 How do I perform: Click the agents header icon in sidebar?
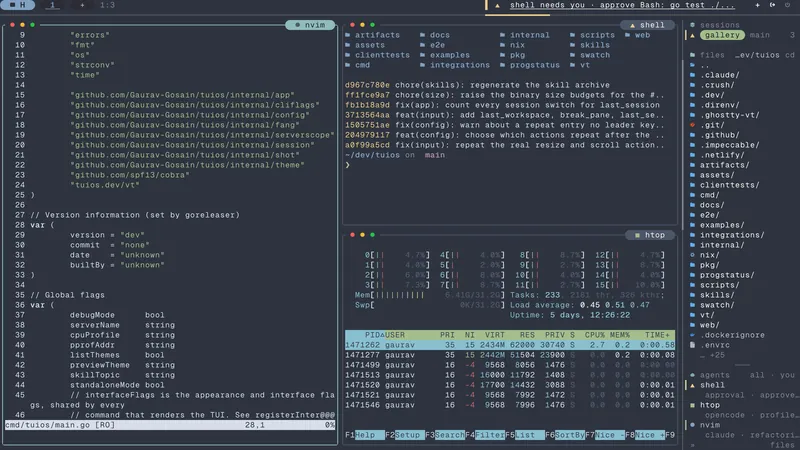(x=692, y=375)
